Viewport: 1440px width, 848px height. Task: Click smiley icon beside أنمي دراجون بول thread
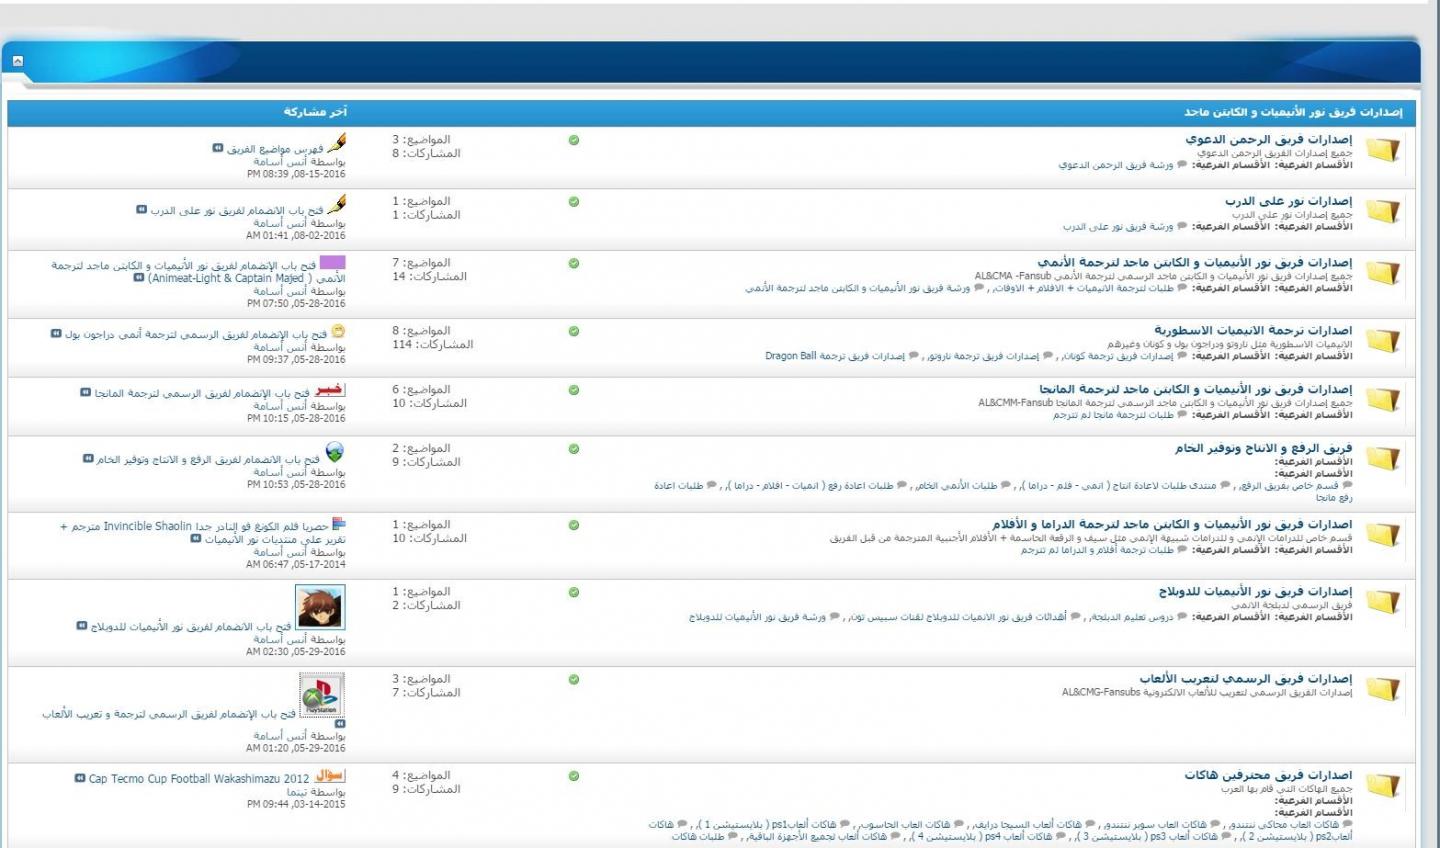click(x=338, y=331)
